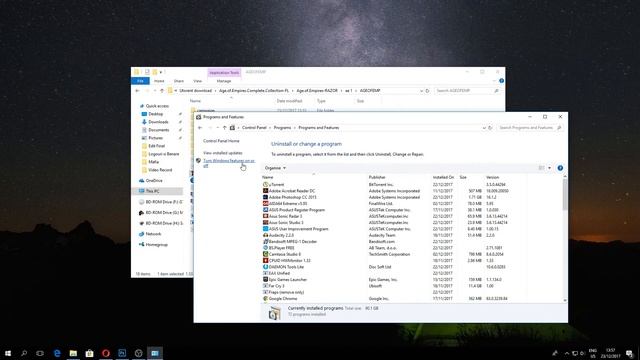The image size is (640, 360).
Task: Open the Home tab in File Explorer
Action: pyautogui.click(x=159, y=81)
